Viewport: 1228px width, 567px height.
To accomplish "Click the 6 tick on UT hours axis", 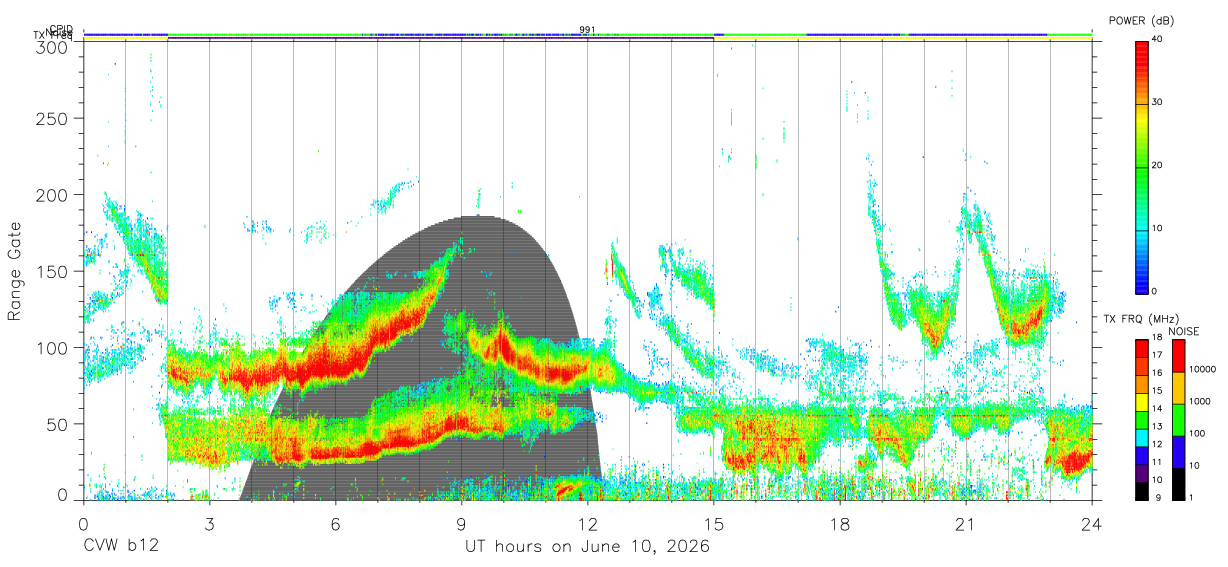I will (x=335, y=524).
